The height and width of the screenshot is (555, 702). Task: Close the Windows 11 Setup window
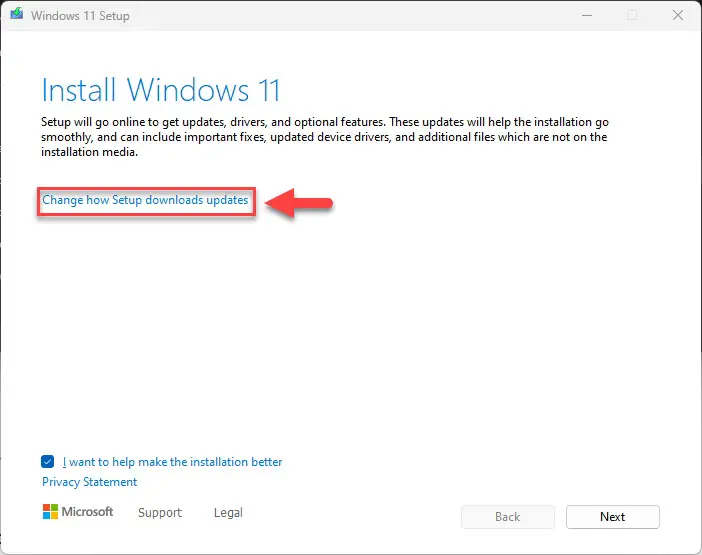point(678,15)
